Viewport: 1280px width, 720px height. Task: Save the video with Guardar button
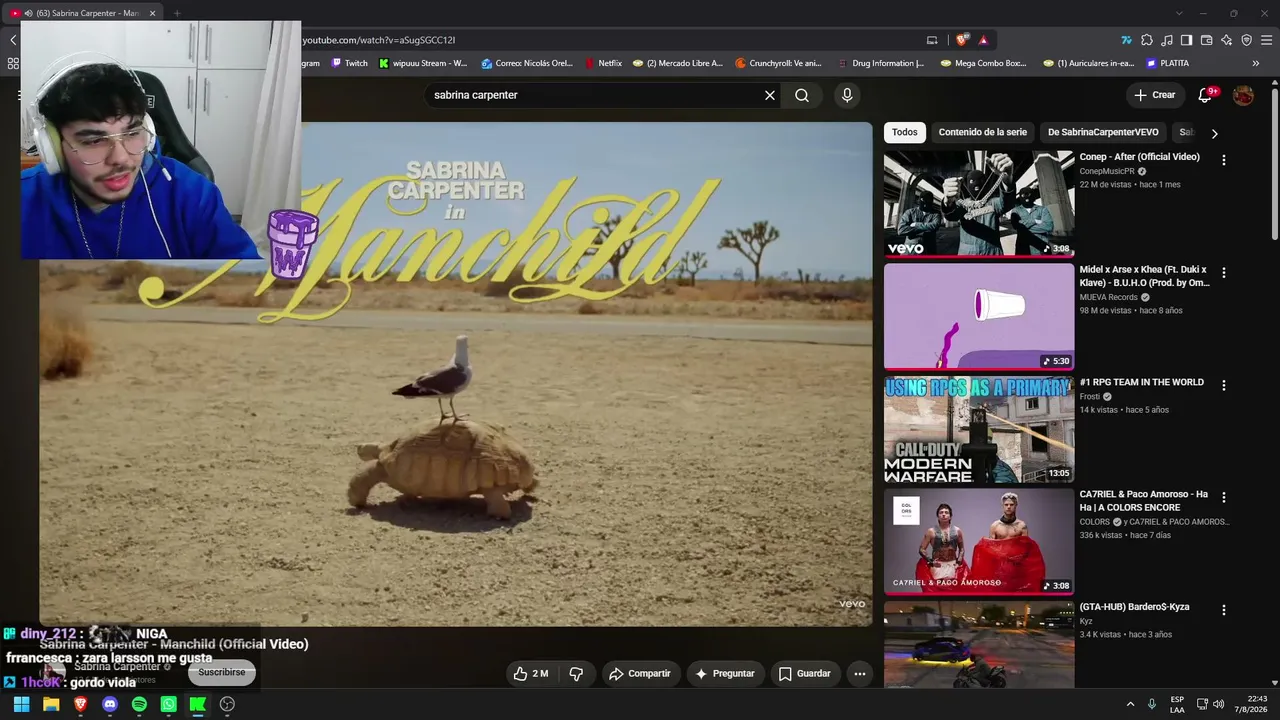tap(805, 674)
